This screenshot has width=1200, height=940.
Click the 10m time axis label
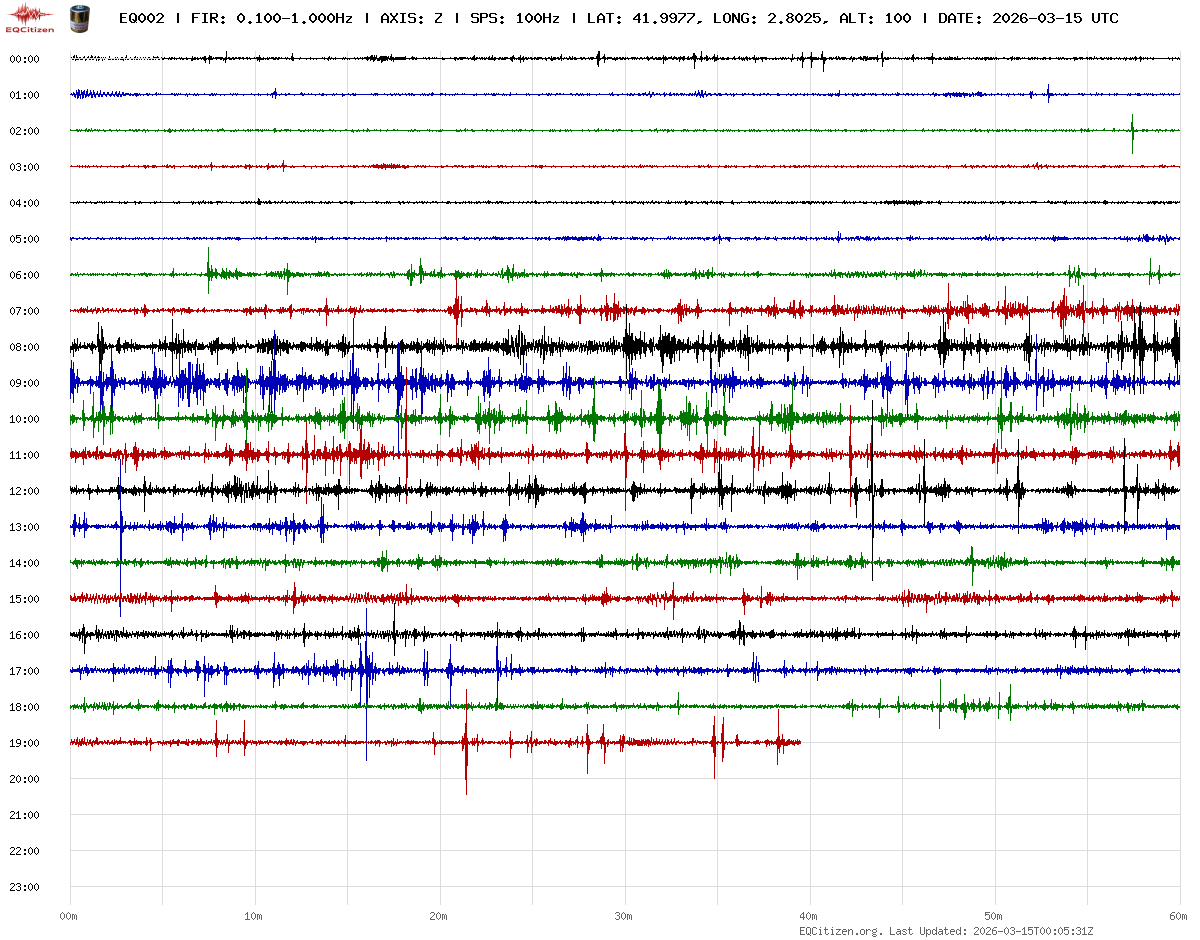tap(254, 916)
